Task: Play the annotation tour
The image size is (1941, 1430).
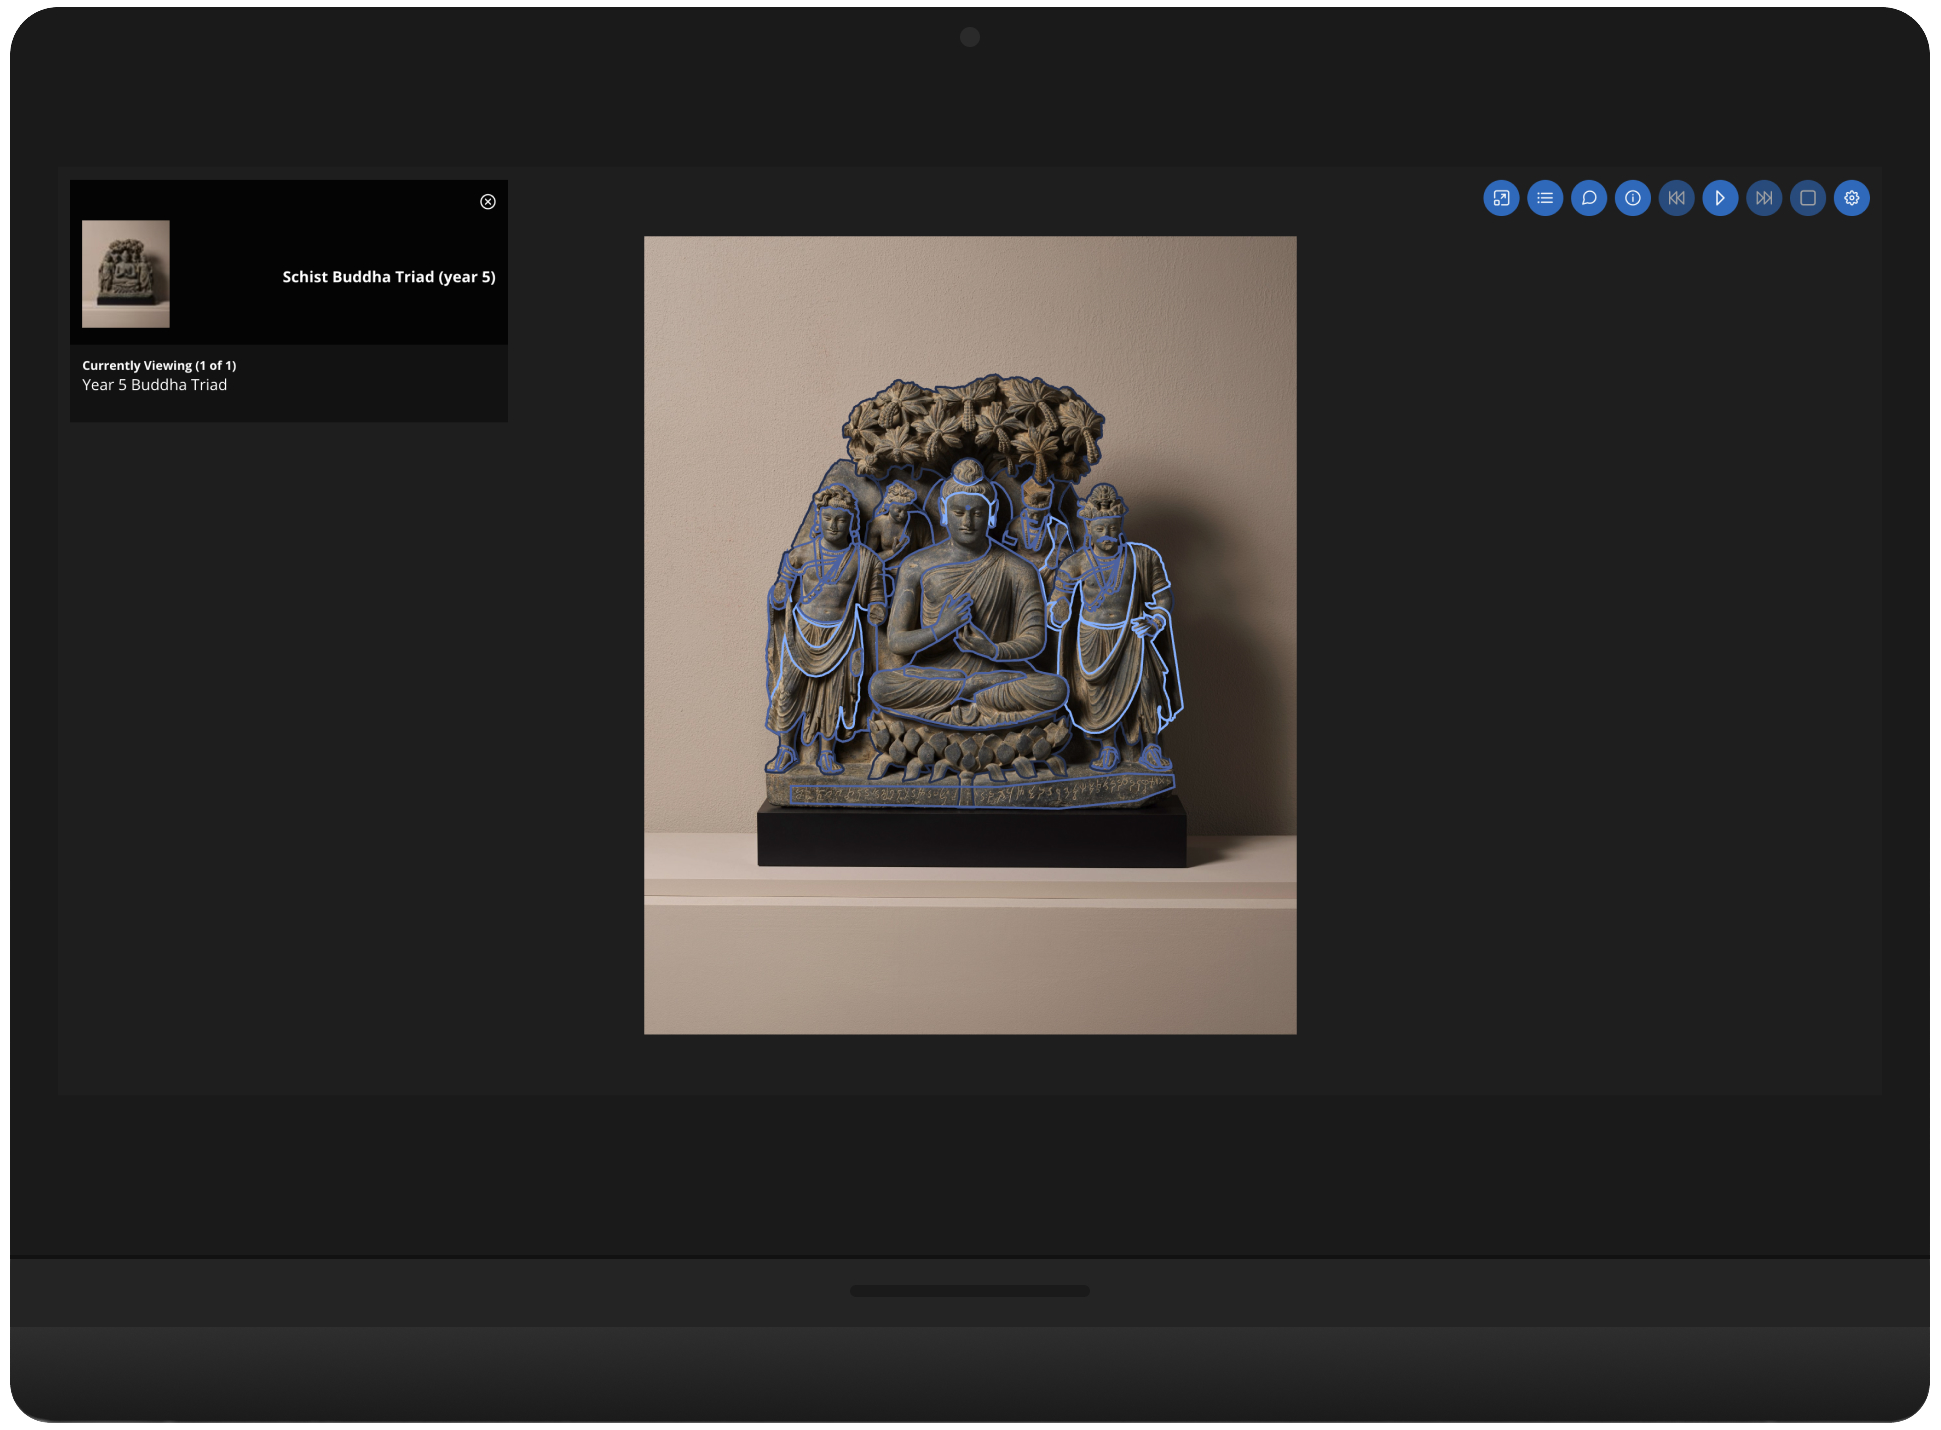Action: [1720, 198]
